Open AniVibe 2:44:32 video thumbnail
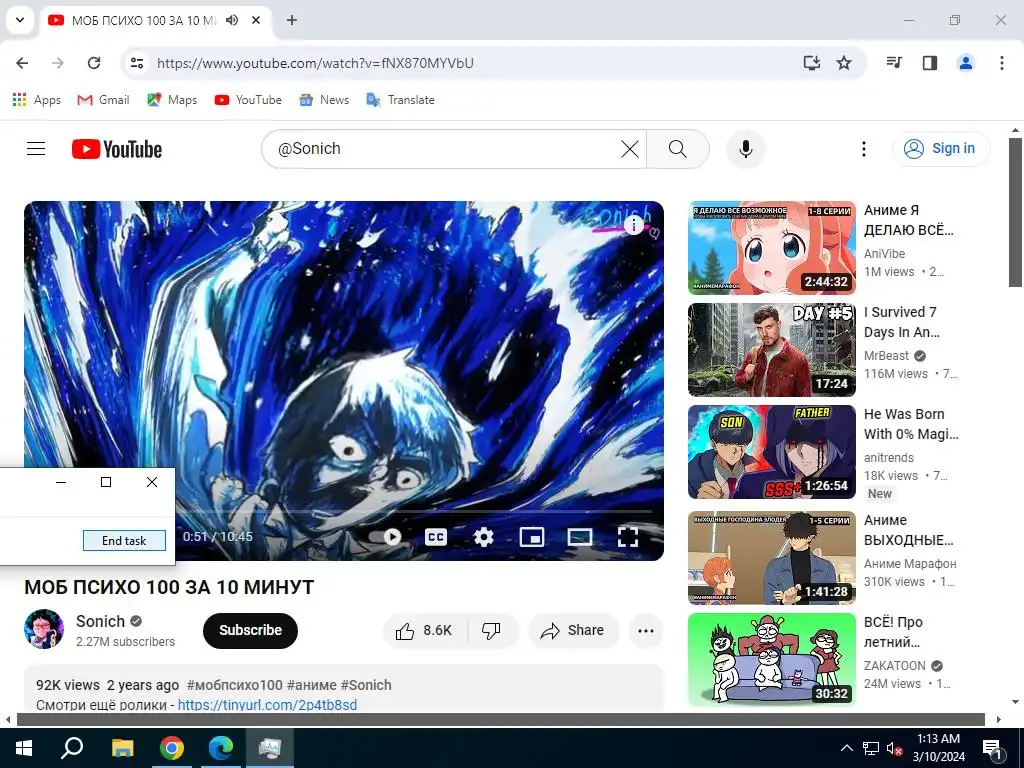The width and height of the screenshot is (1024, 768). 771,248
